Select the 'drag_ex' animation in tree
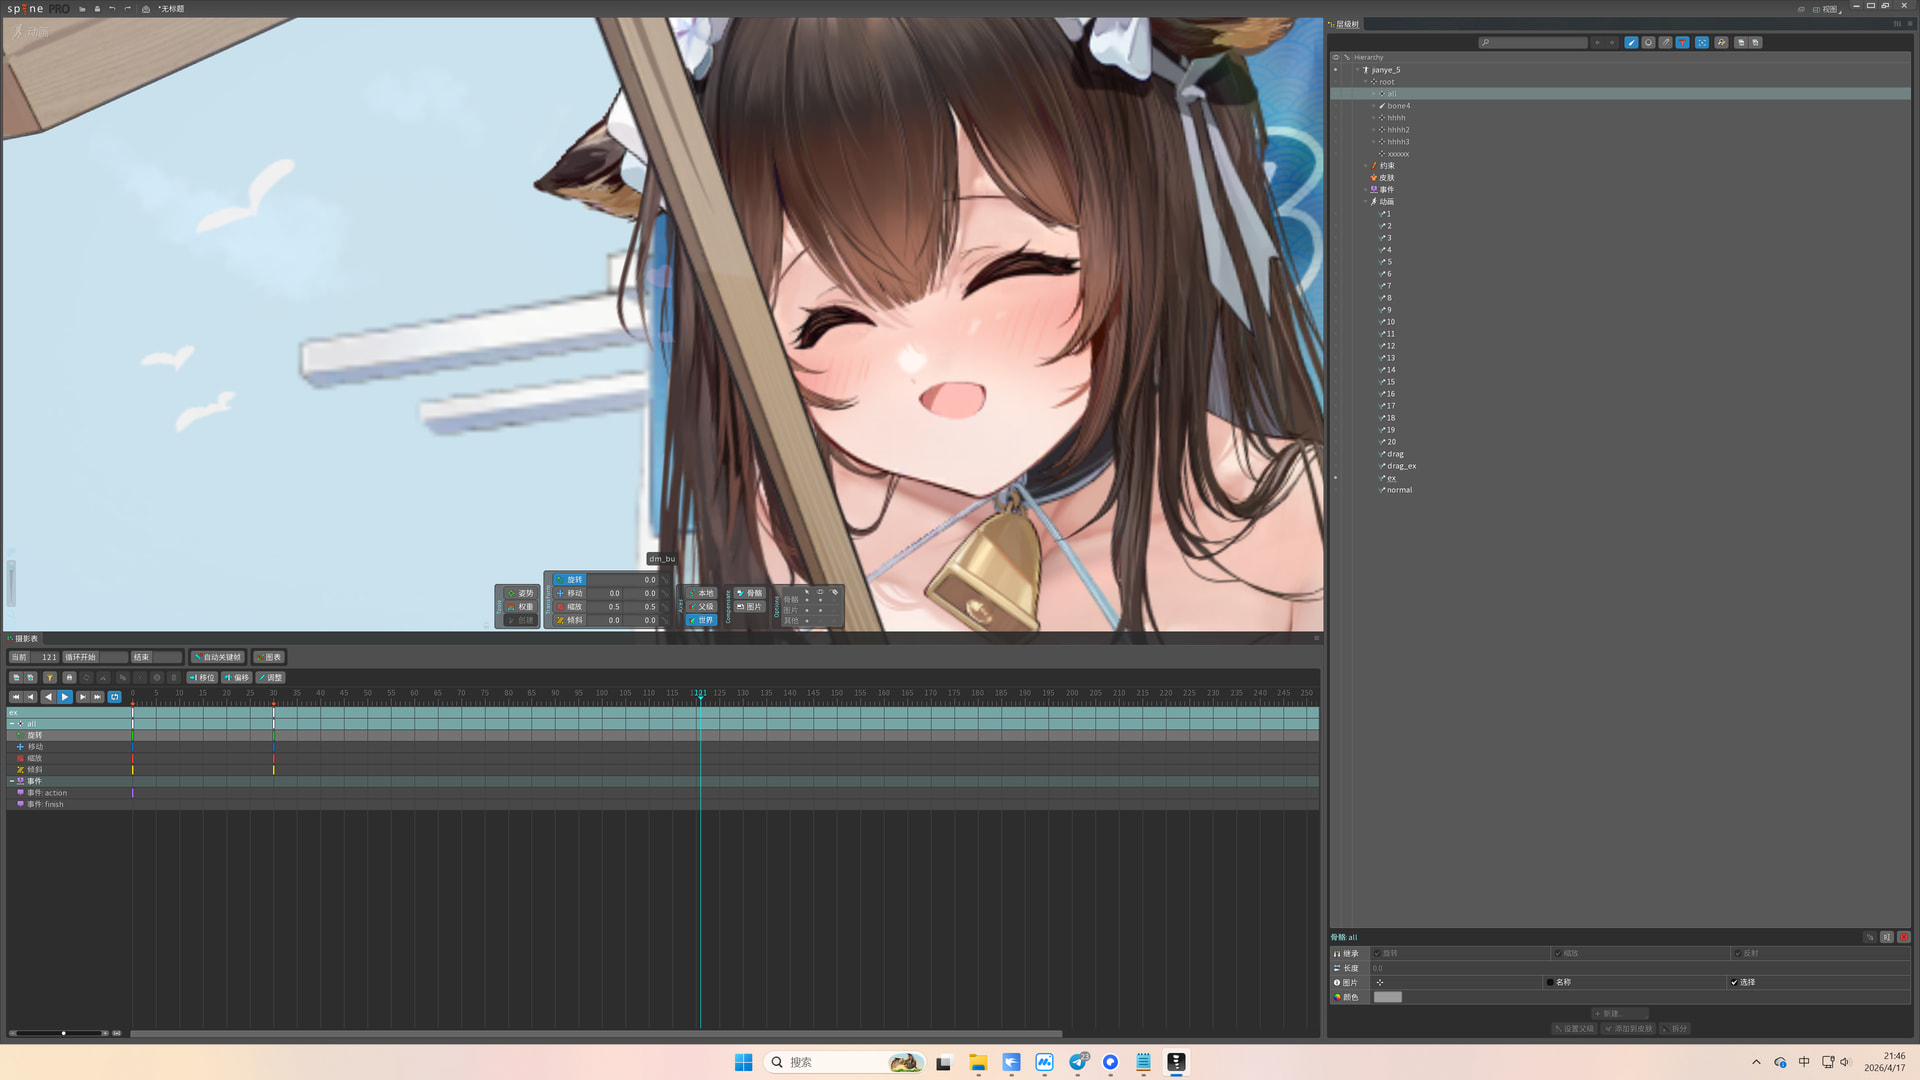 click(1401, 466)
